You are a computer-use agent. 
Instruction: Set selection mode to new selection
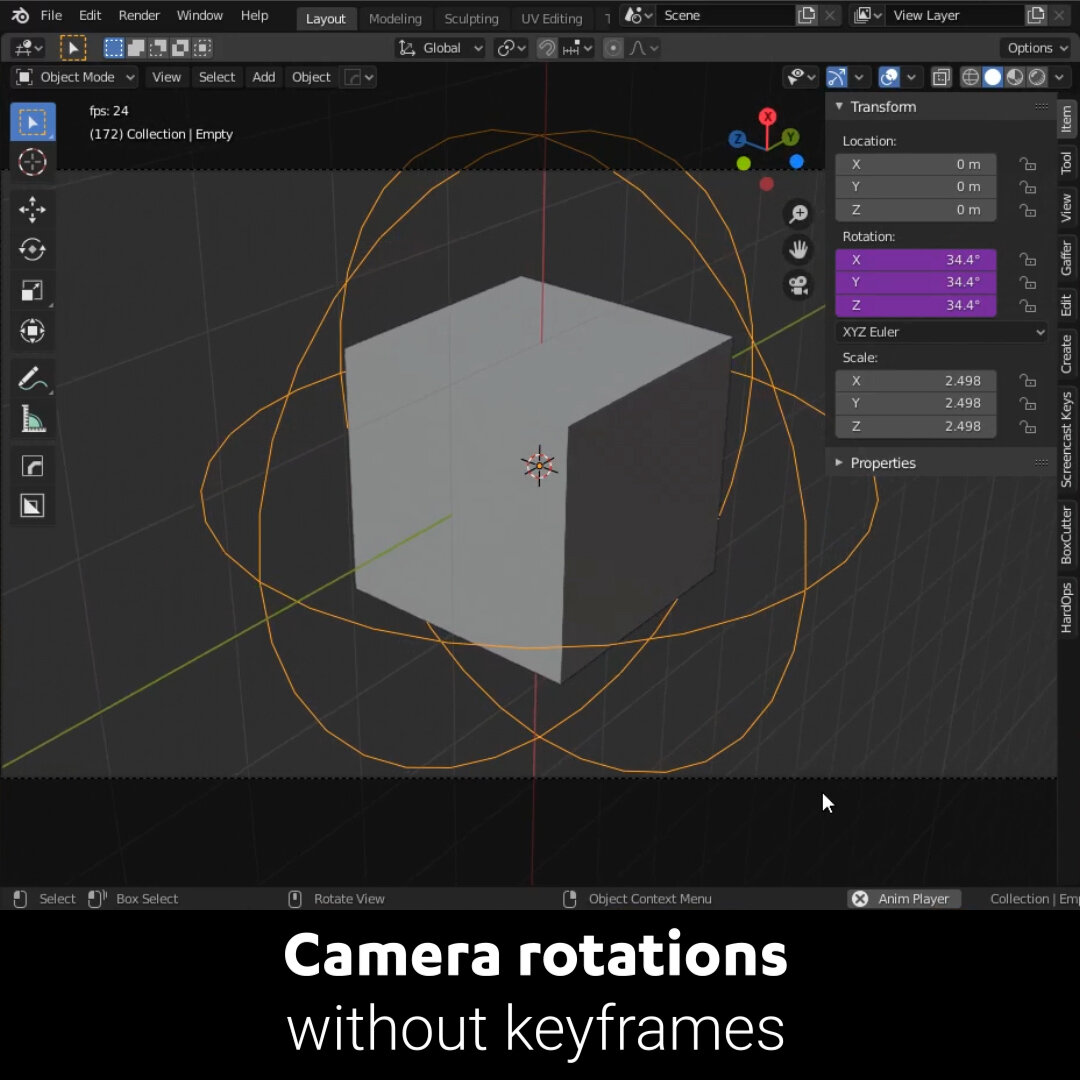pyautogui.click(x=114, y=48)
